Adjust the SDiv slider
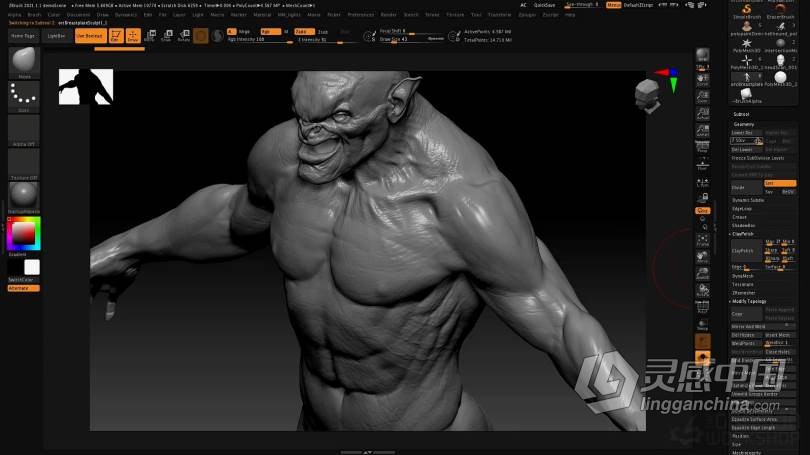 [746, 141]
